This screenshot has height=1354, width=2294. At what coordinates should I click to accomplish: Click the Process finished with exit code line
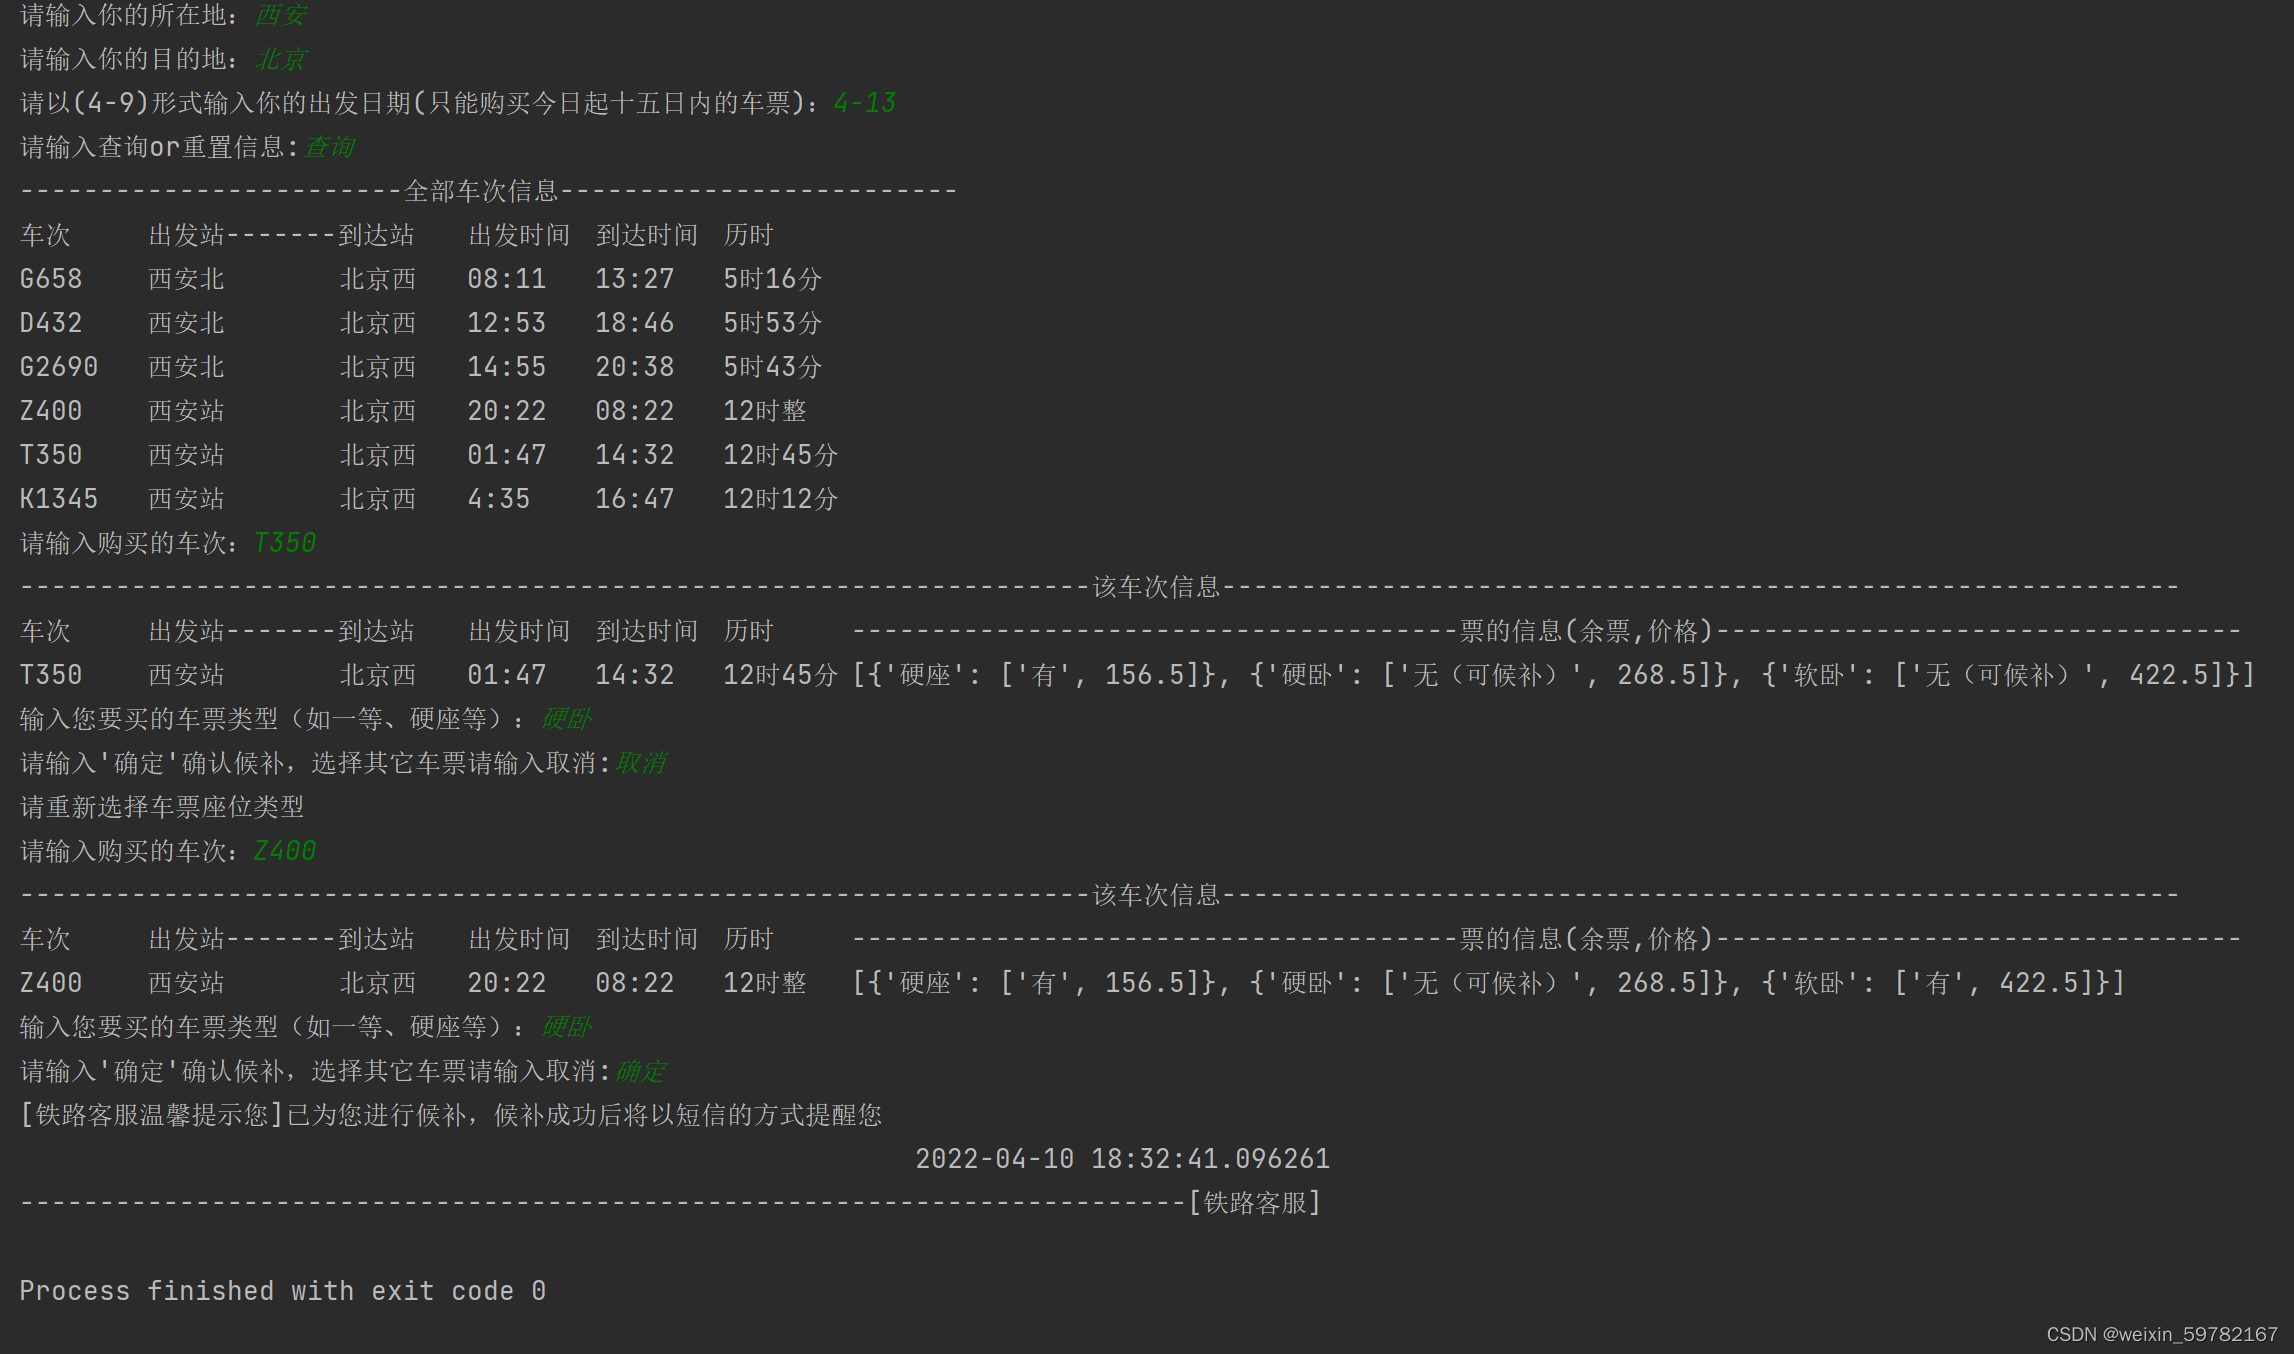282,1291
